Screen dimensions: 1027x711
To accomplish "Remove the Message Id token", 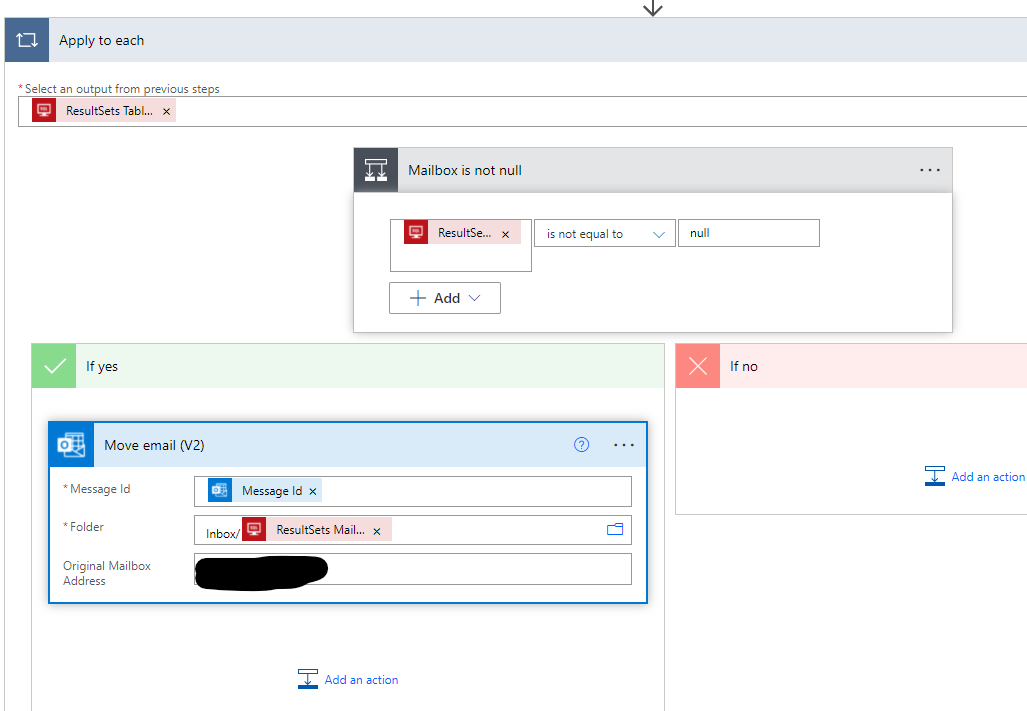I will pos(312,492).
